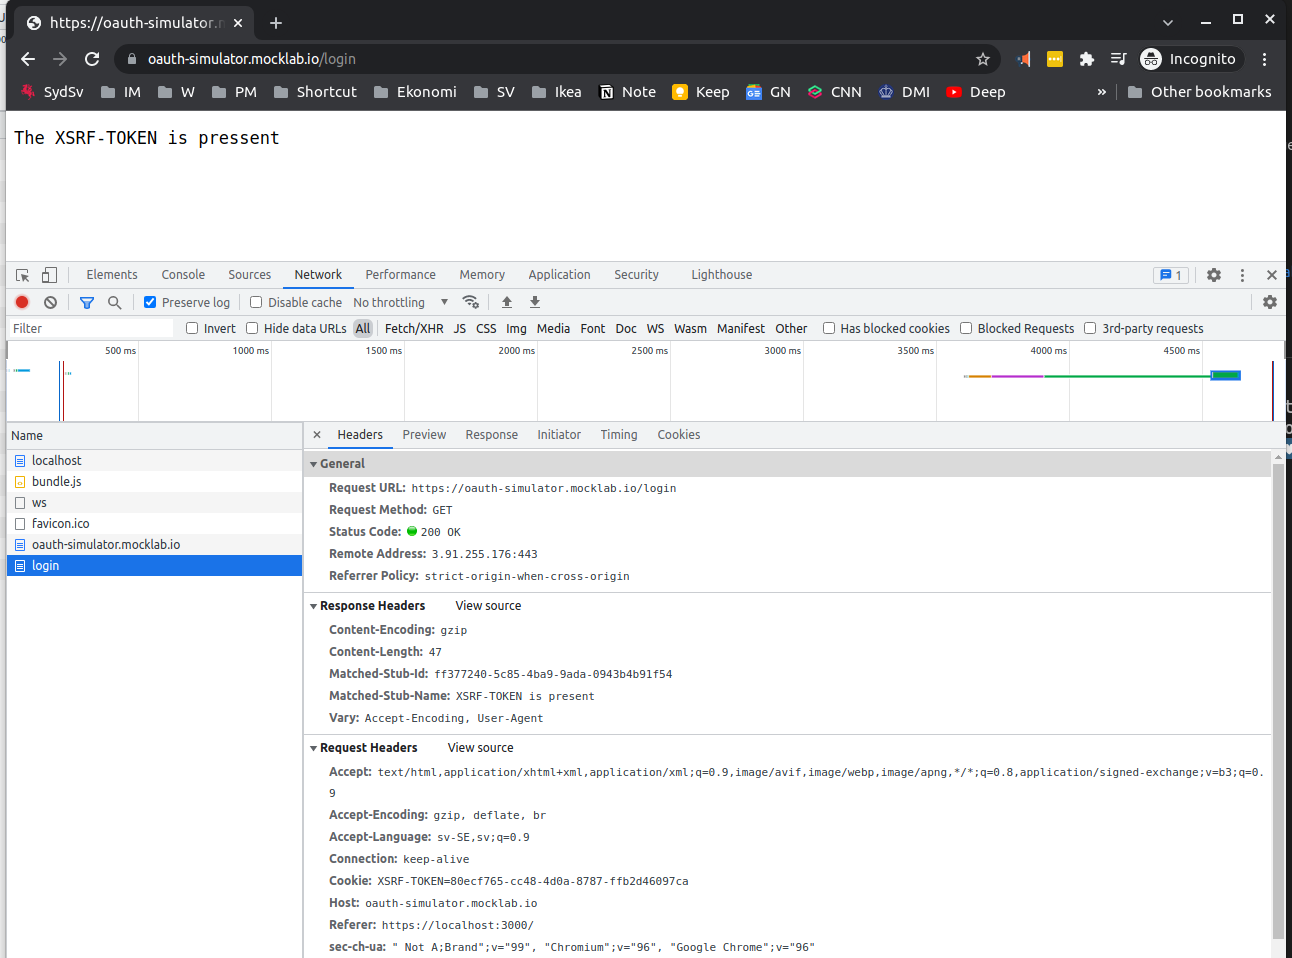Viewport: 1292px width, 958px height.
Task: Stop recording network log
Action: click(22, 302)
